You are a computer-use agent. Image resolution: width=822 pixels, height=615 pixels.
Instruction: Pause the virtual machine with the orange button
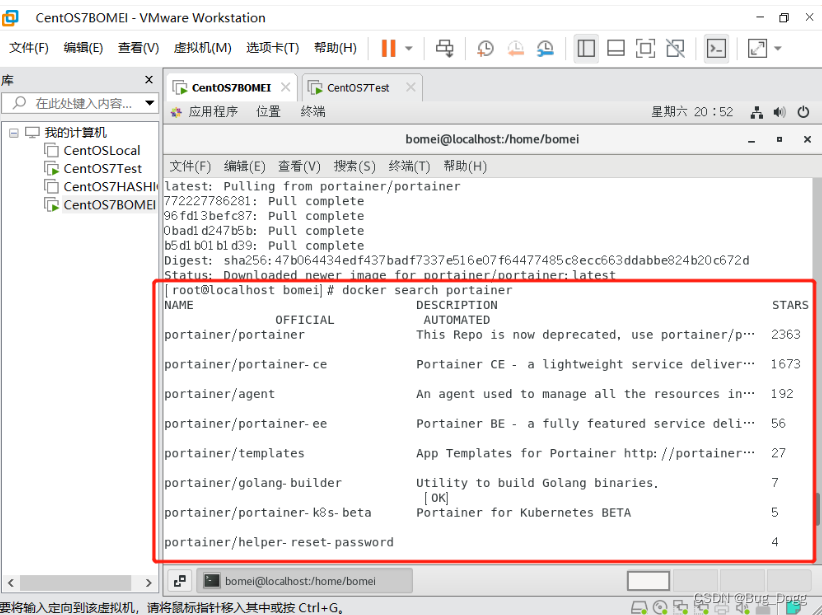tap(388, 48)
